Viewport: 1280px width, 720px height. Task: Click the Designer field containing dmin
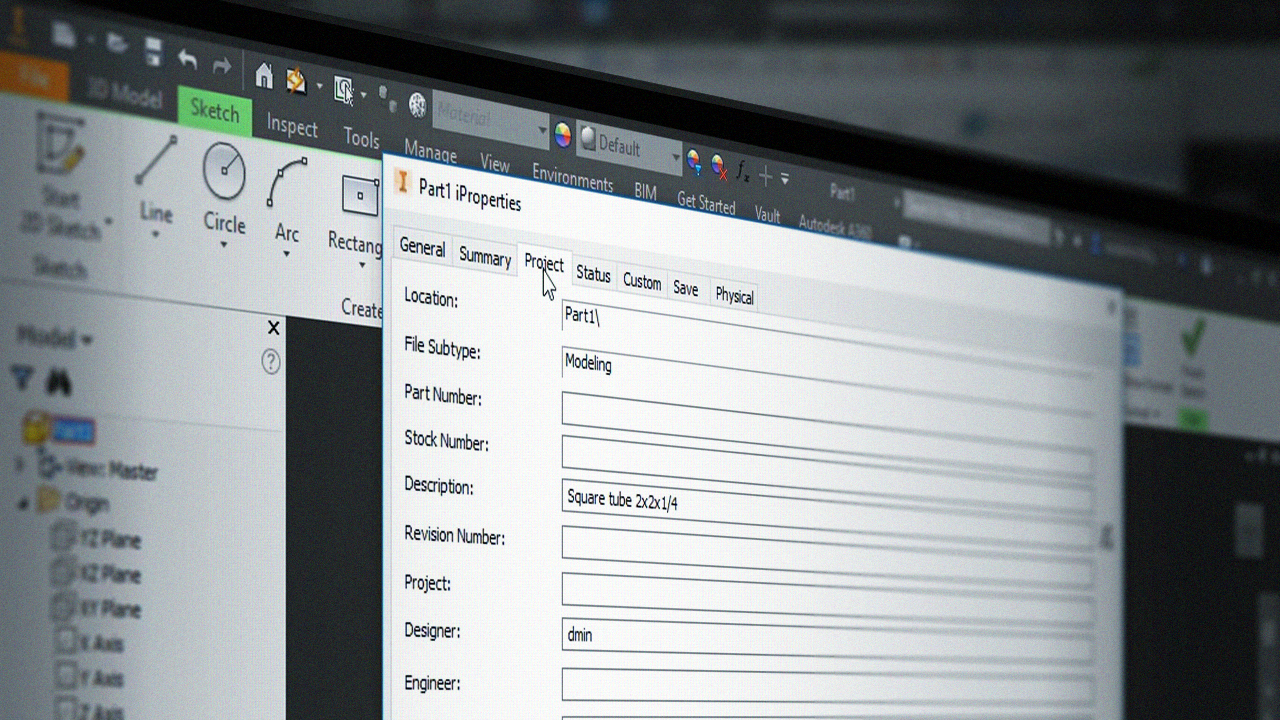tap(826, 641)
